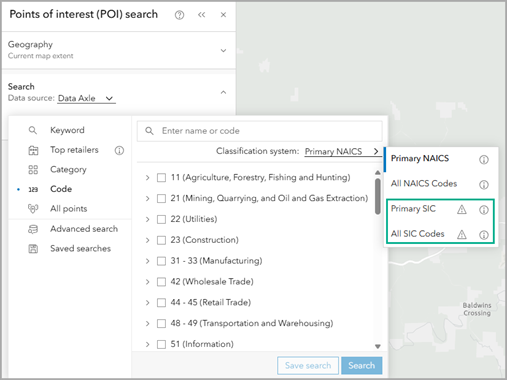Check the 31 - 33 Manufacturing checkbox
This screenshot has height=380, width=507.
click(161, 261)
